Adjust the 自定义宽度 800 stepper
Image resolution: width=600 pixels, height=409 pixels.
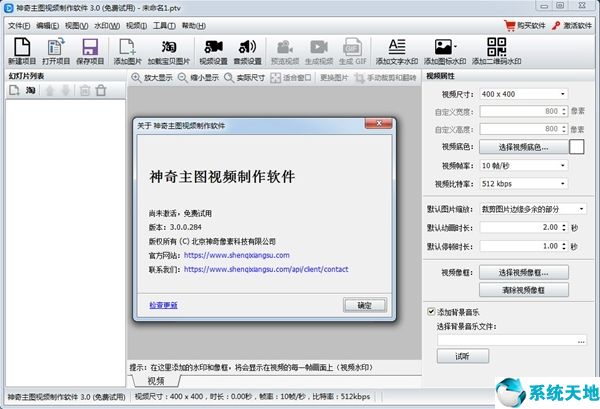point(564,111)
